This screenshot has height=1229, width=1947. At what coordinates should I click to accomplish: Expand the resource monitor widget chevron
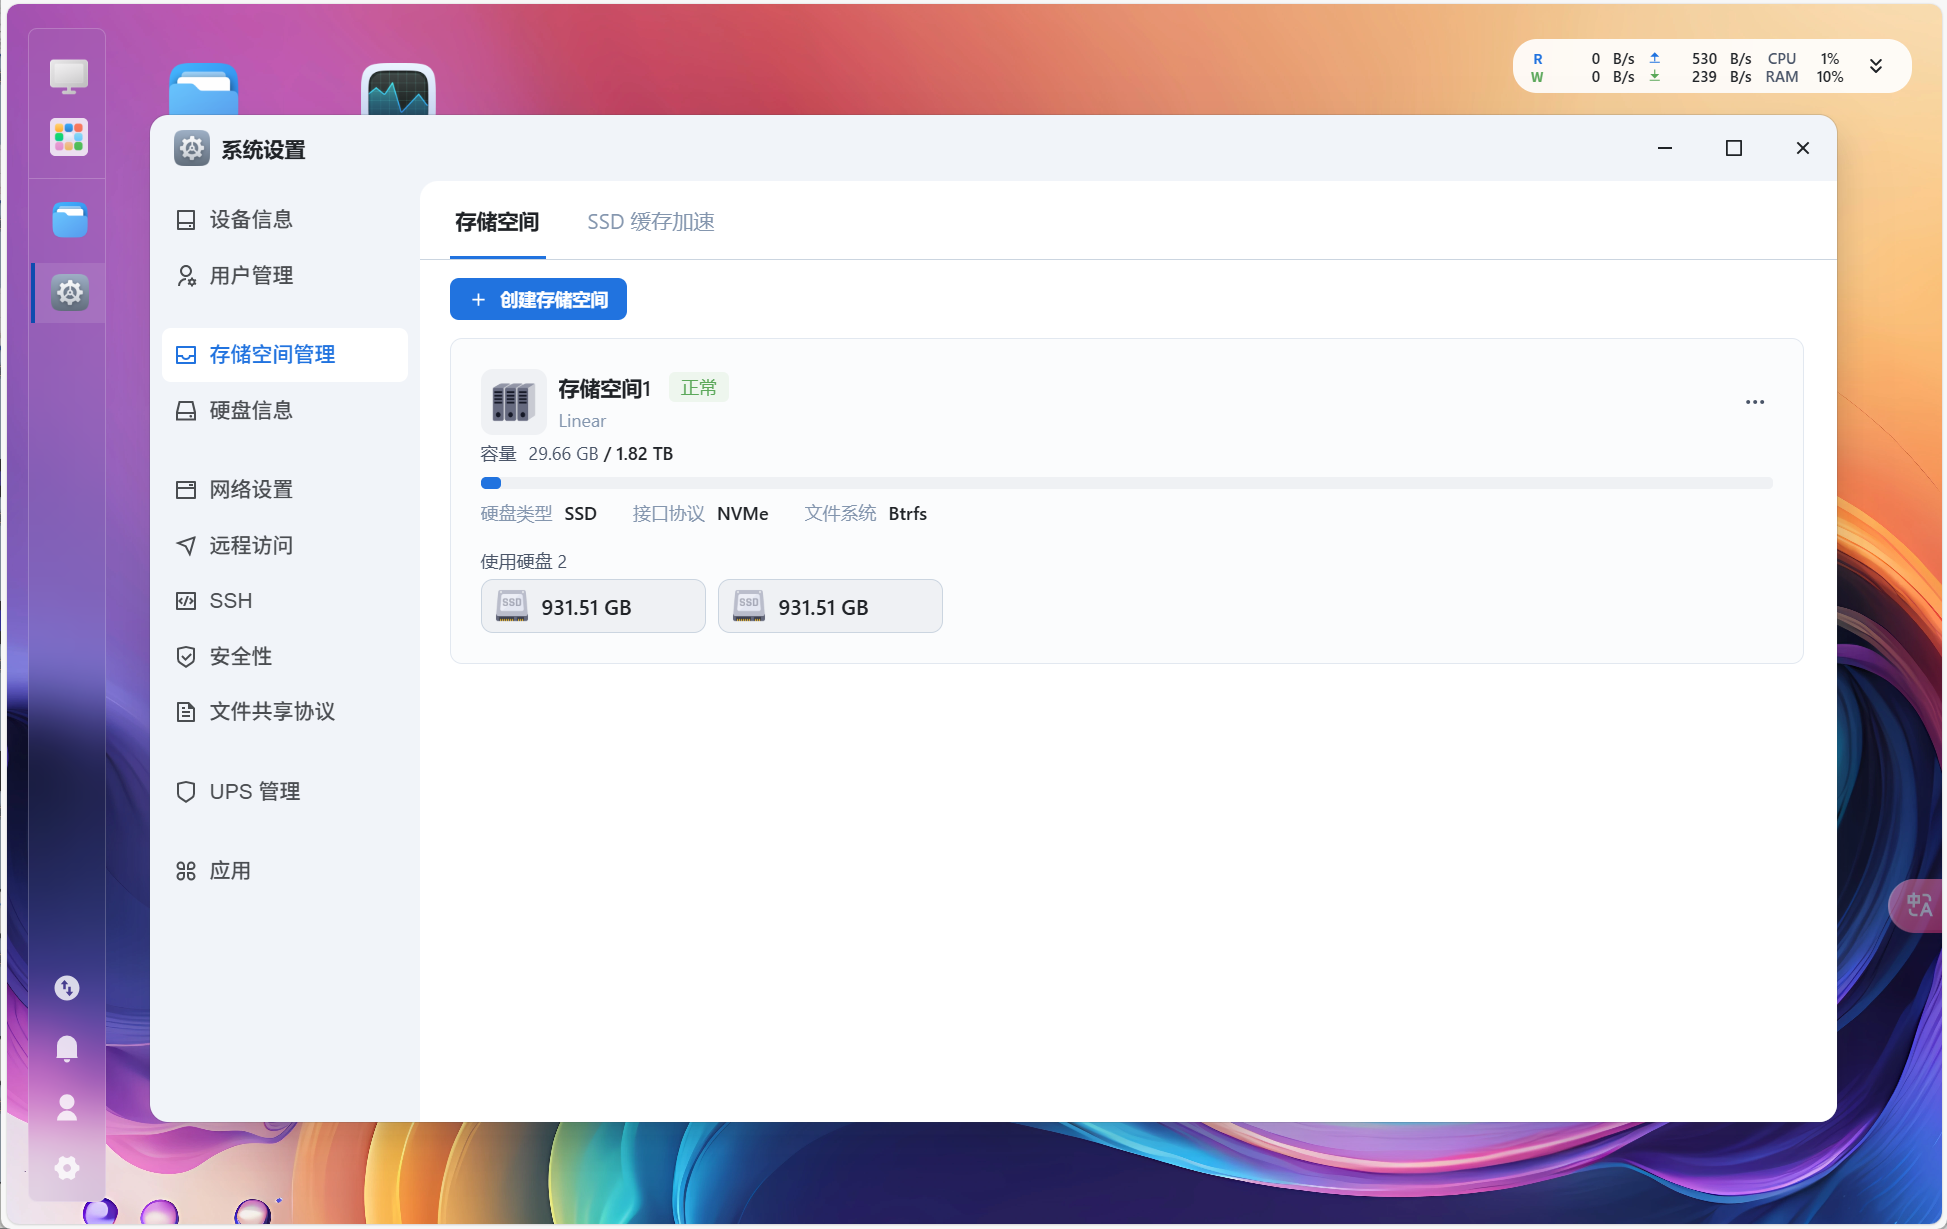pos(1876,67)
